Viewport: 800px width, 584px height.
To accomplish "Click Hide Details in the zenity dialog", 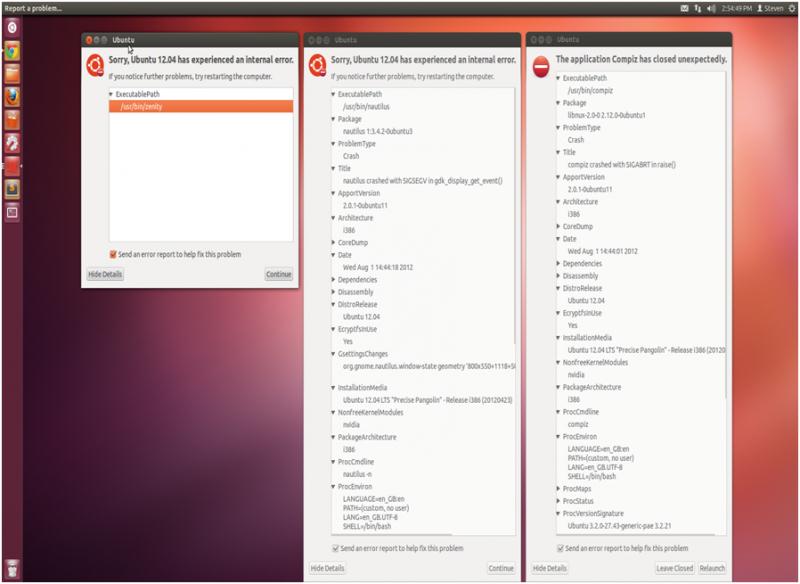I will [x=105, y=274].
